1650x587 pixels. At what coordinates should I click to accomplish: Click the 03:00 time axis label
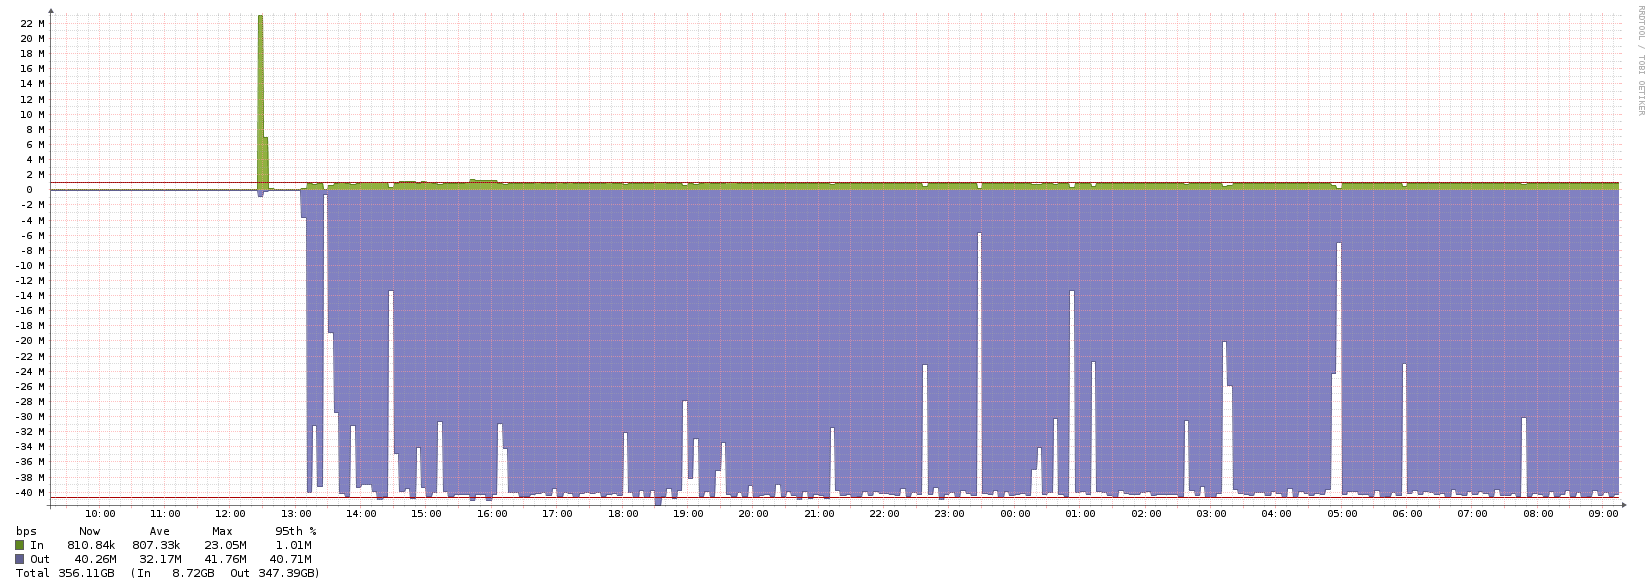tap(1211, 514)
